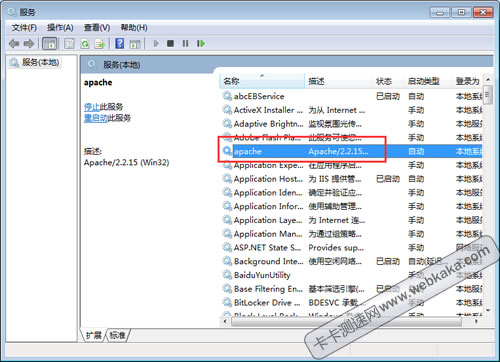Screen dimensions: 500x362
Task: Select the Base Filtering Engine row
Action: (352, 289)
